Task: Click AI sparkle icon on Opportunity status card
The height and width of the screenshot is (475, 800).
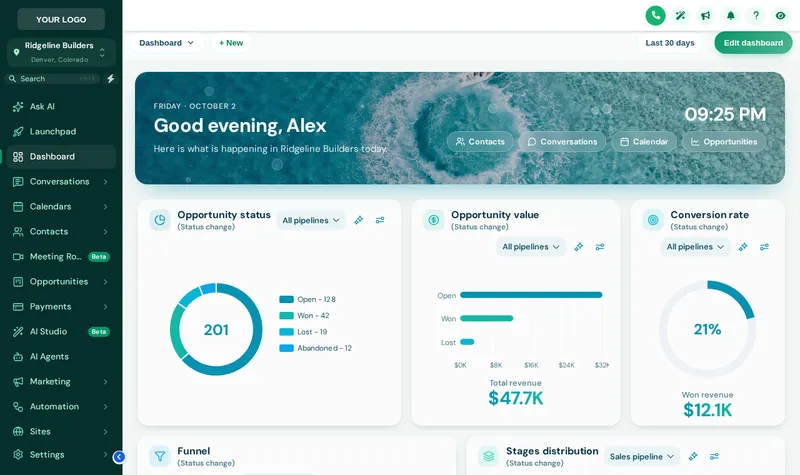Action: [359, 220]
